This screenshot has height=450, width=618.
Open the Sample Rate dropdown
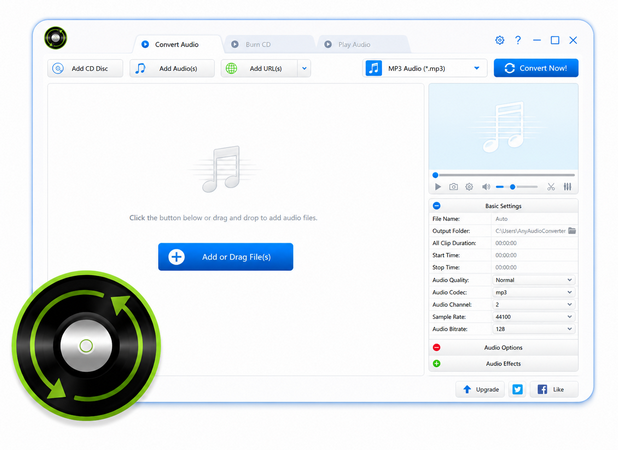click(534, 317)
